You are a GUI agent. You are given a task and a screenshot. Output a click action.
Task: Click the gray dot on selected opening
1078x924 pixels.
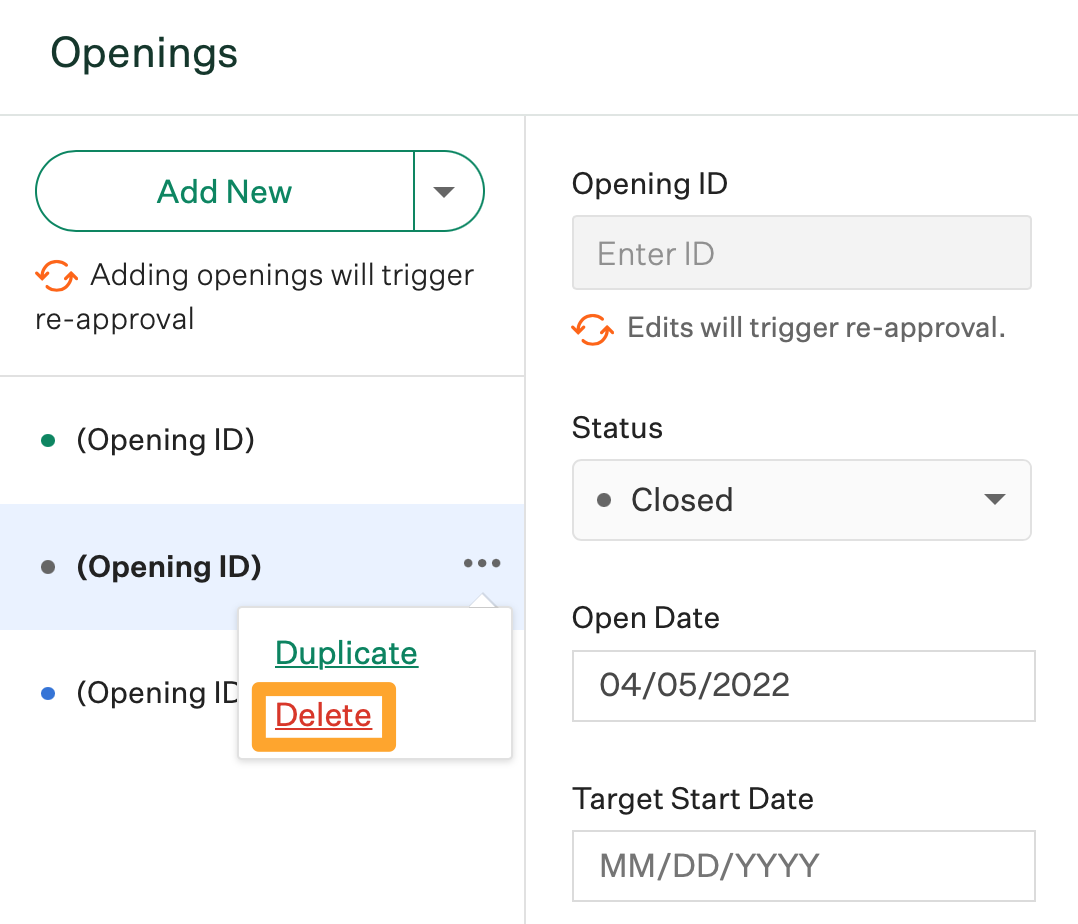click(x=47, y=567)
